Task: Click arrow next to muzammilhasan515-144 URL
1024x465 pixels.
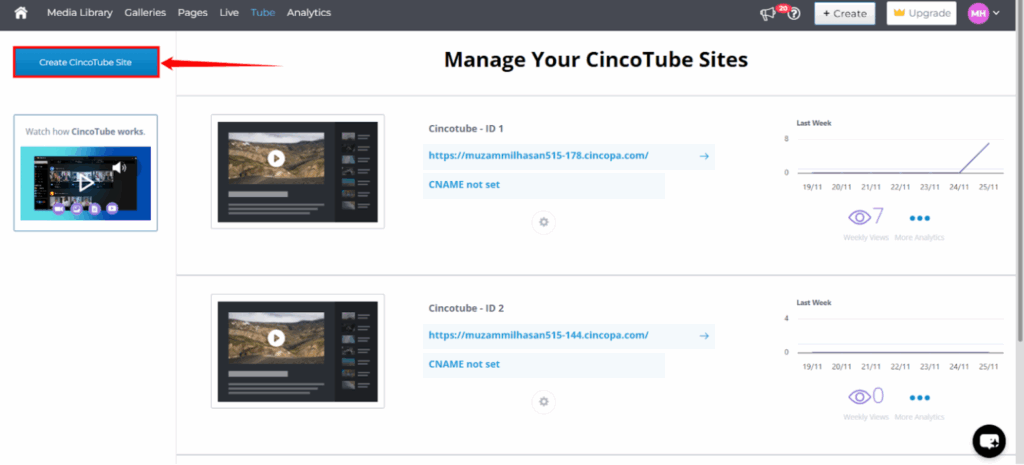Action: [704, 335]
